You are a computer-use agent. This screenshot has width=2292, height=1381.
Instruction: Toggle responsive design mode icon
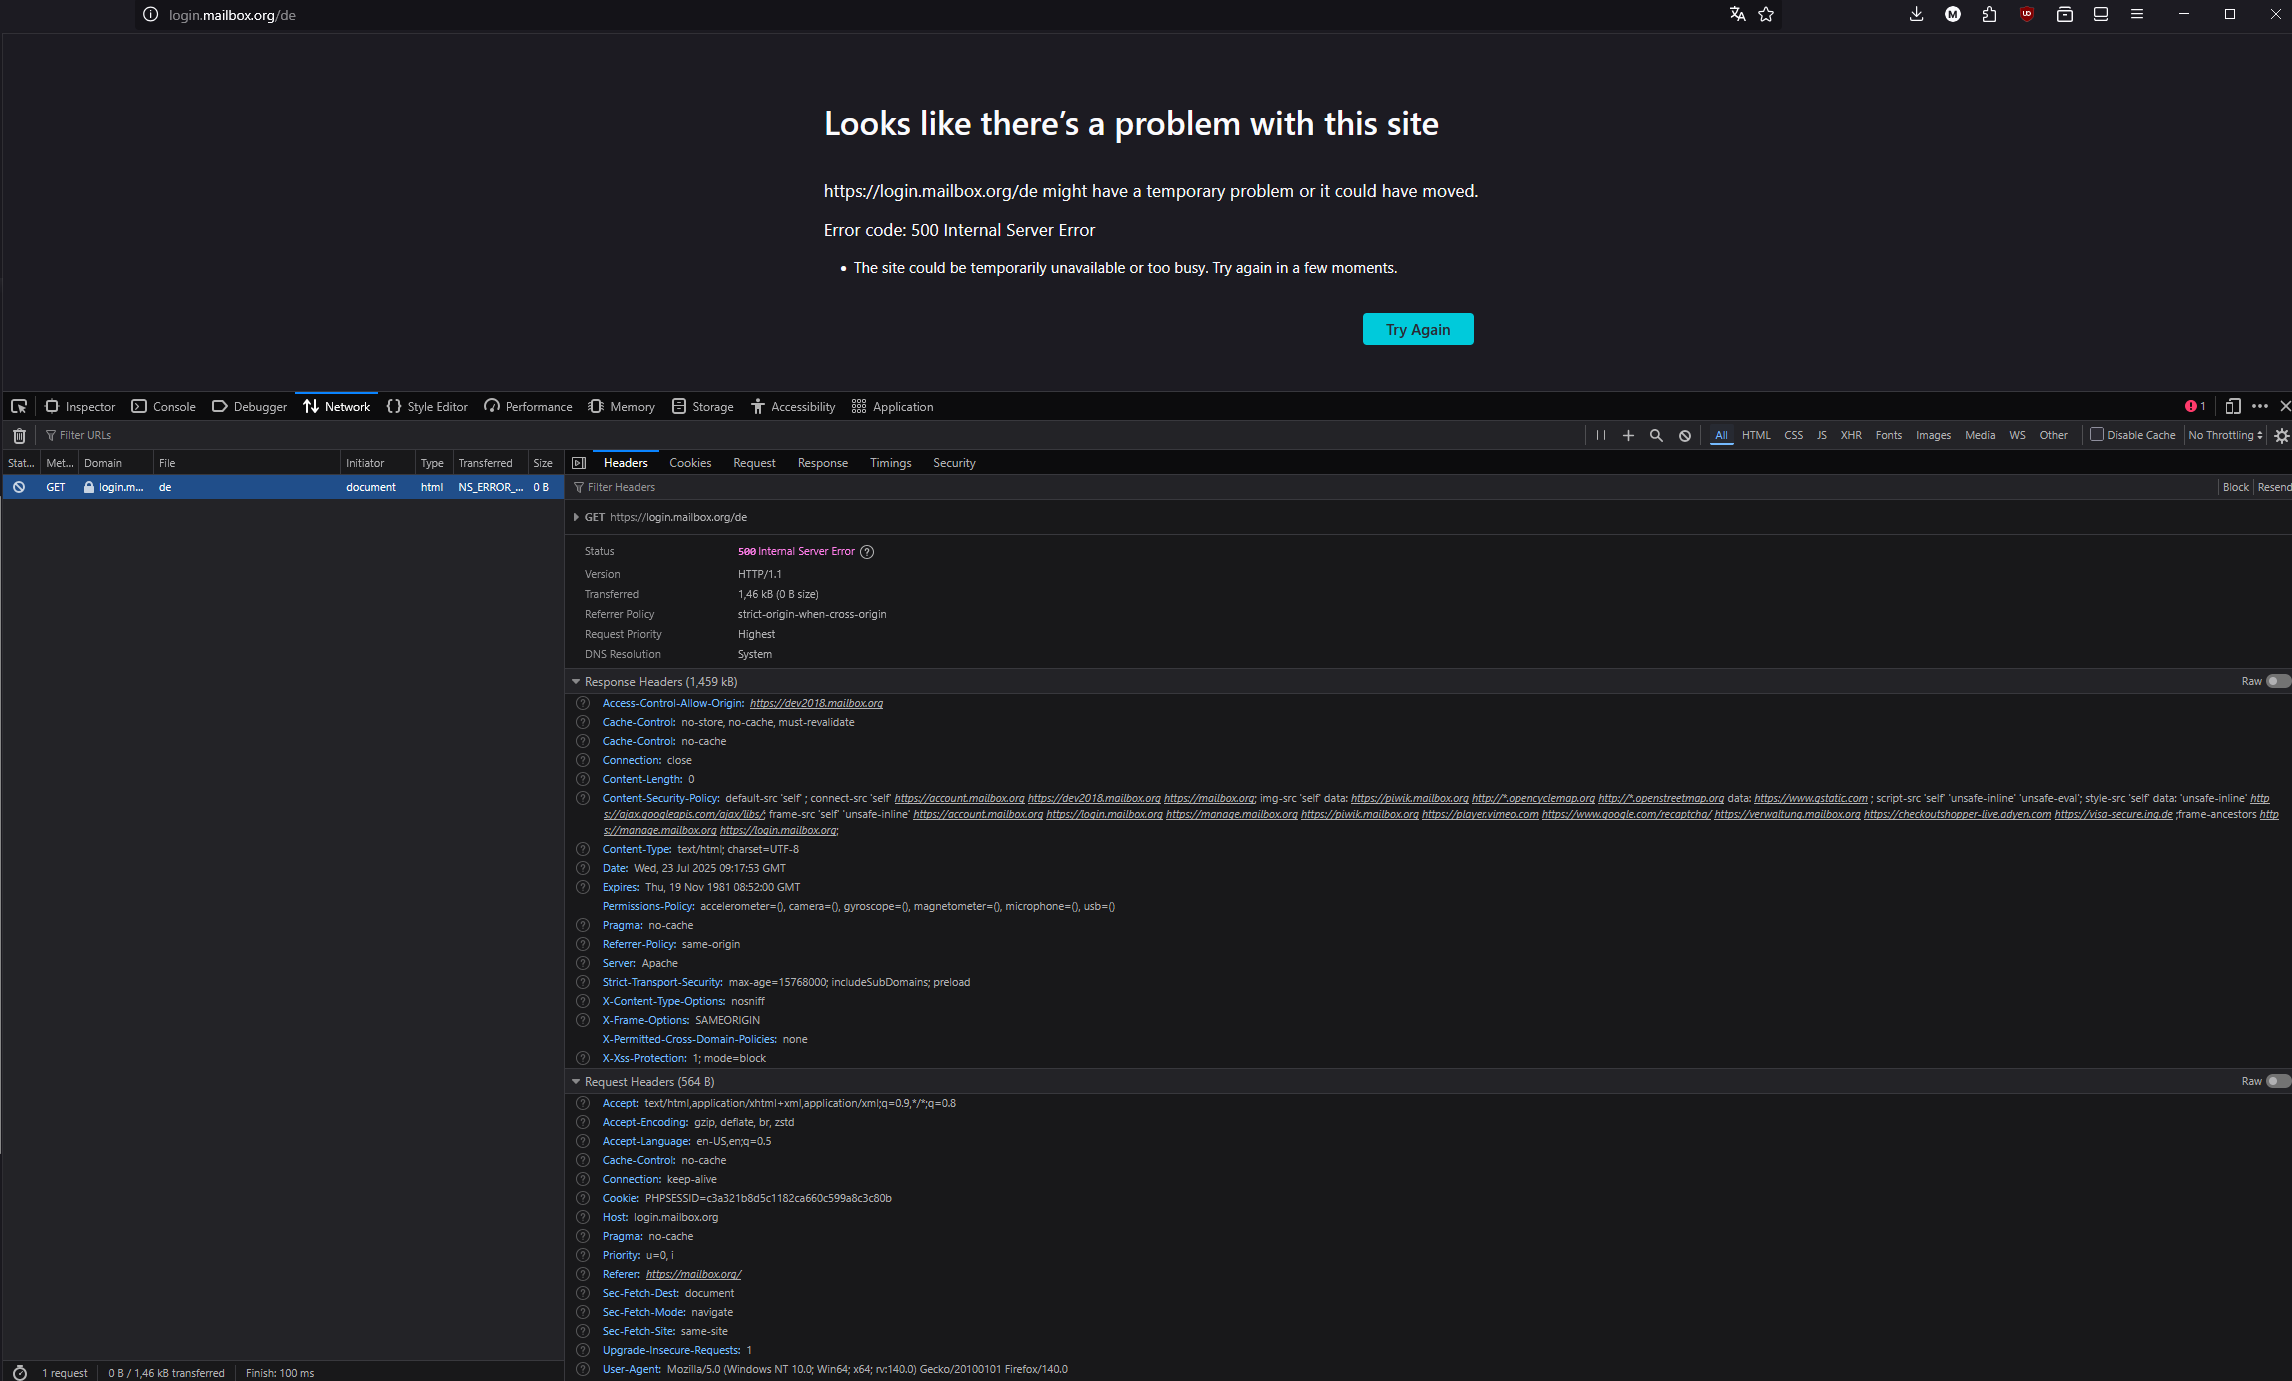point(2233,406)
